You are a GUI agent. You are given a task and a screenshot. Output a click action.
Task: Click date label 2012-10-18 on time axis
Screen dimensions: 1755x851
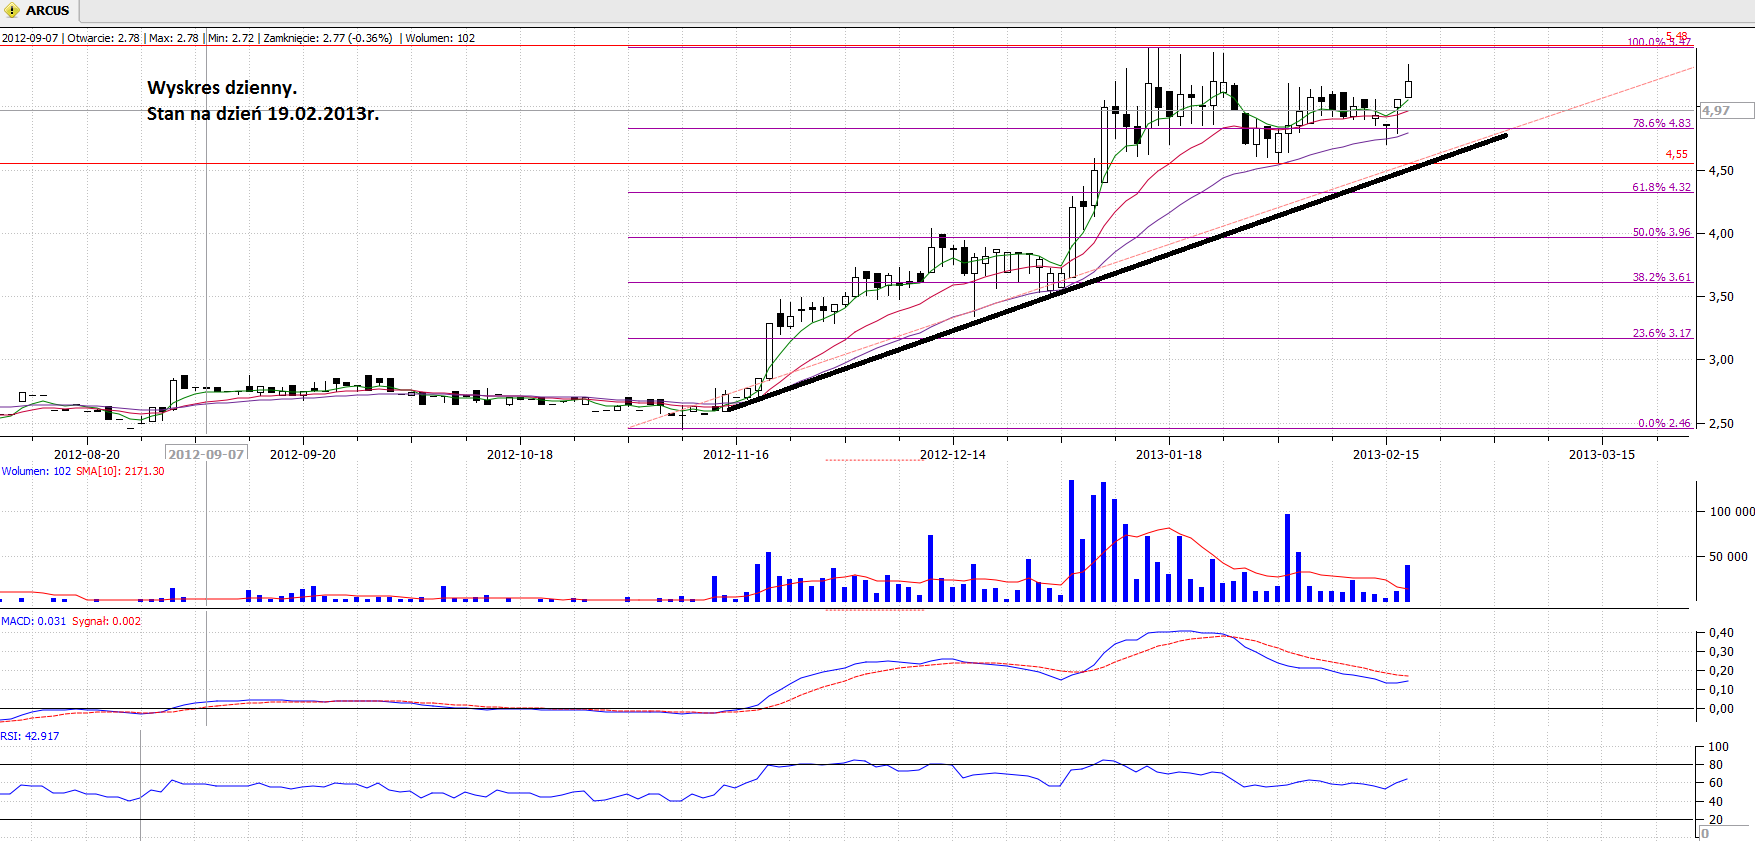point(520,454)
